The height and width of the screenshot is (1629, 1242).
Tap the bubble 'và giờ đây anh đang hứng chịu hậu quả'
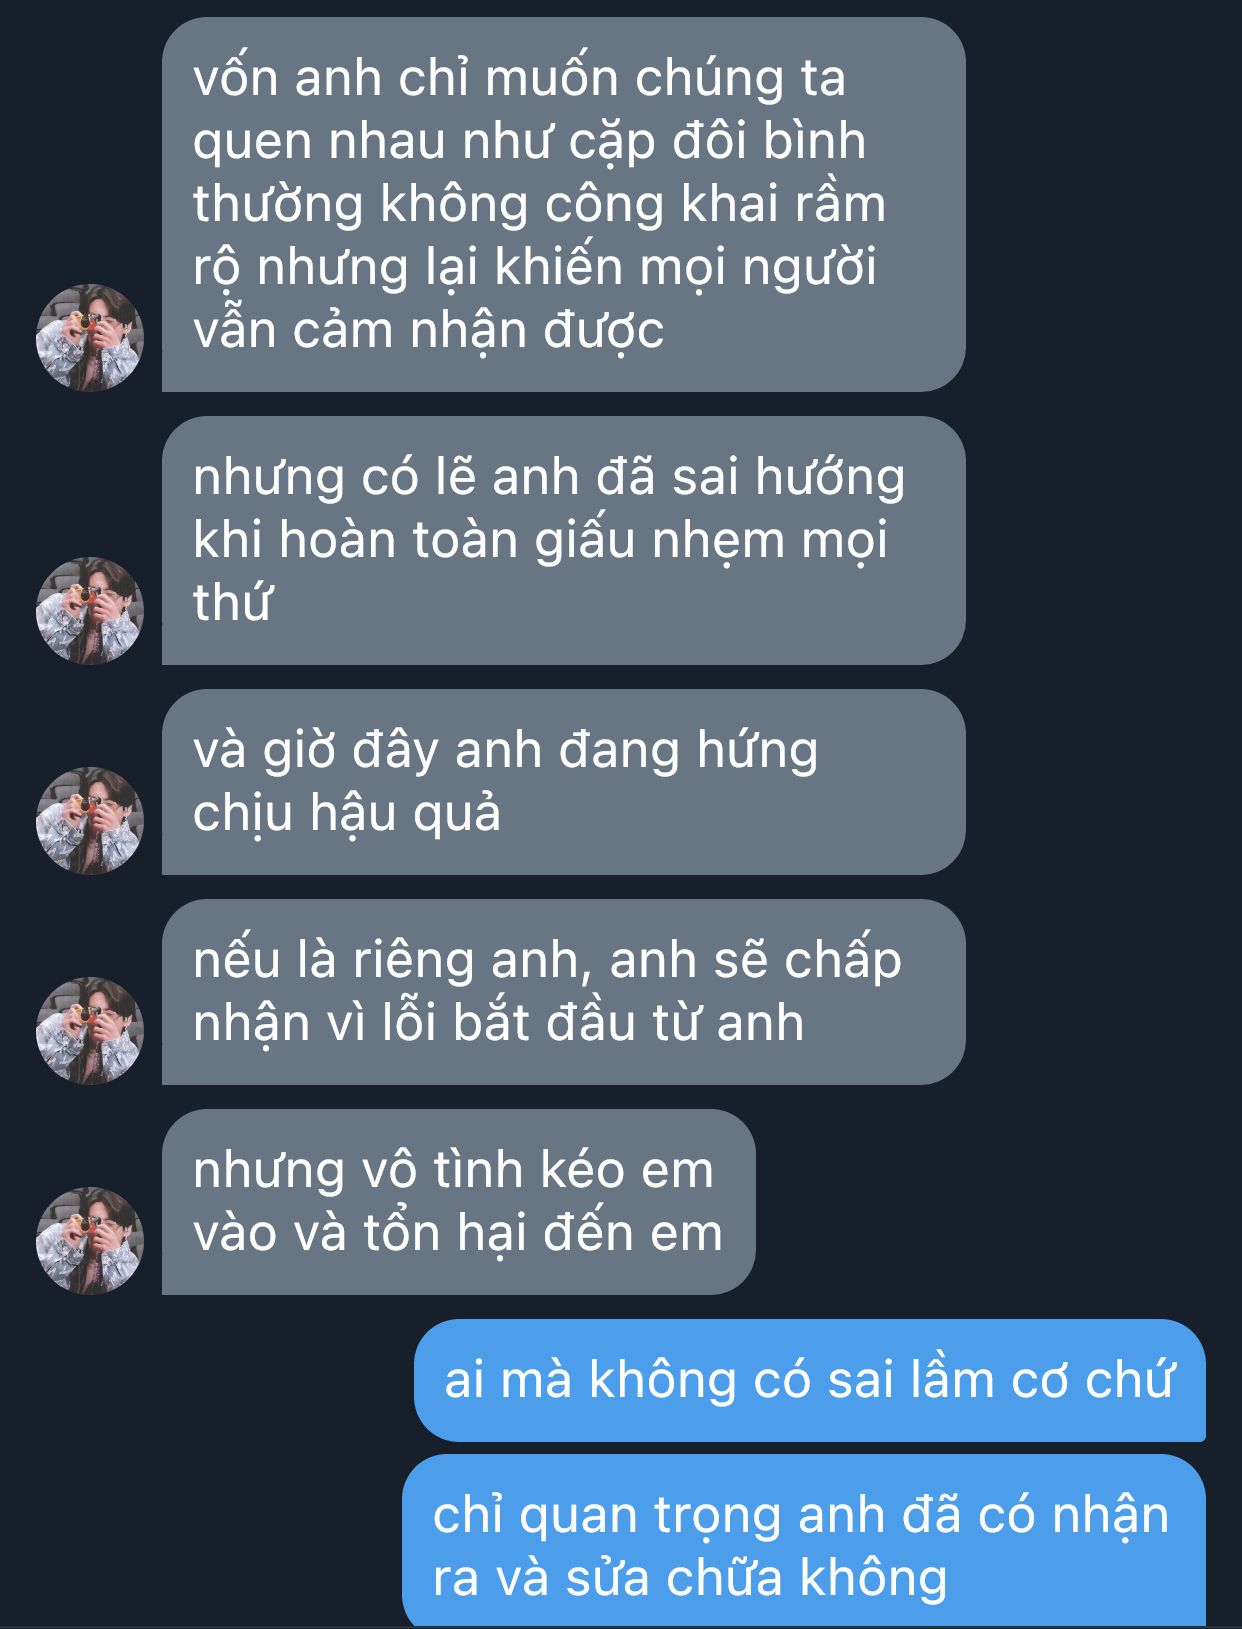pos(563,781)
